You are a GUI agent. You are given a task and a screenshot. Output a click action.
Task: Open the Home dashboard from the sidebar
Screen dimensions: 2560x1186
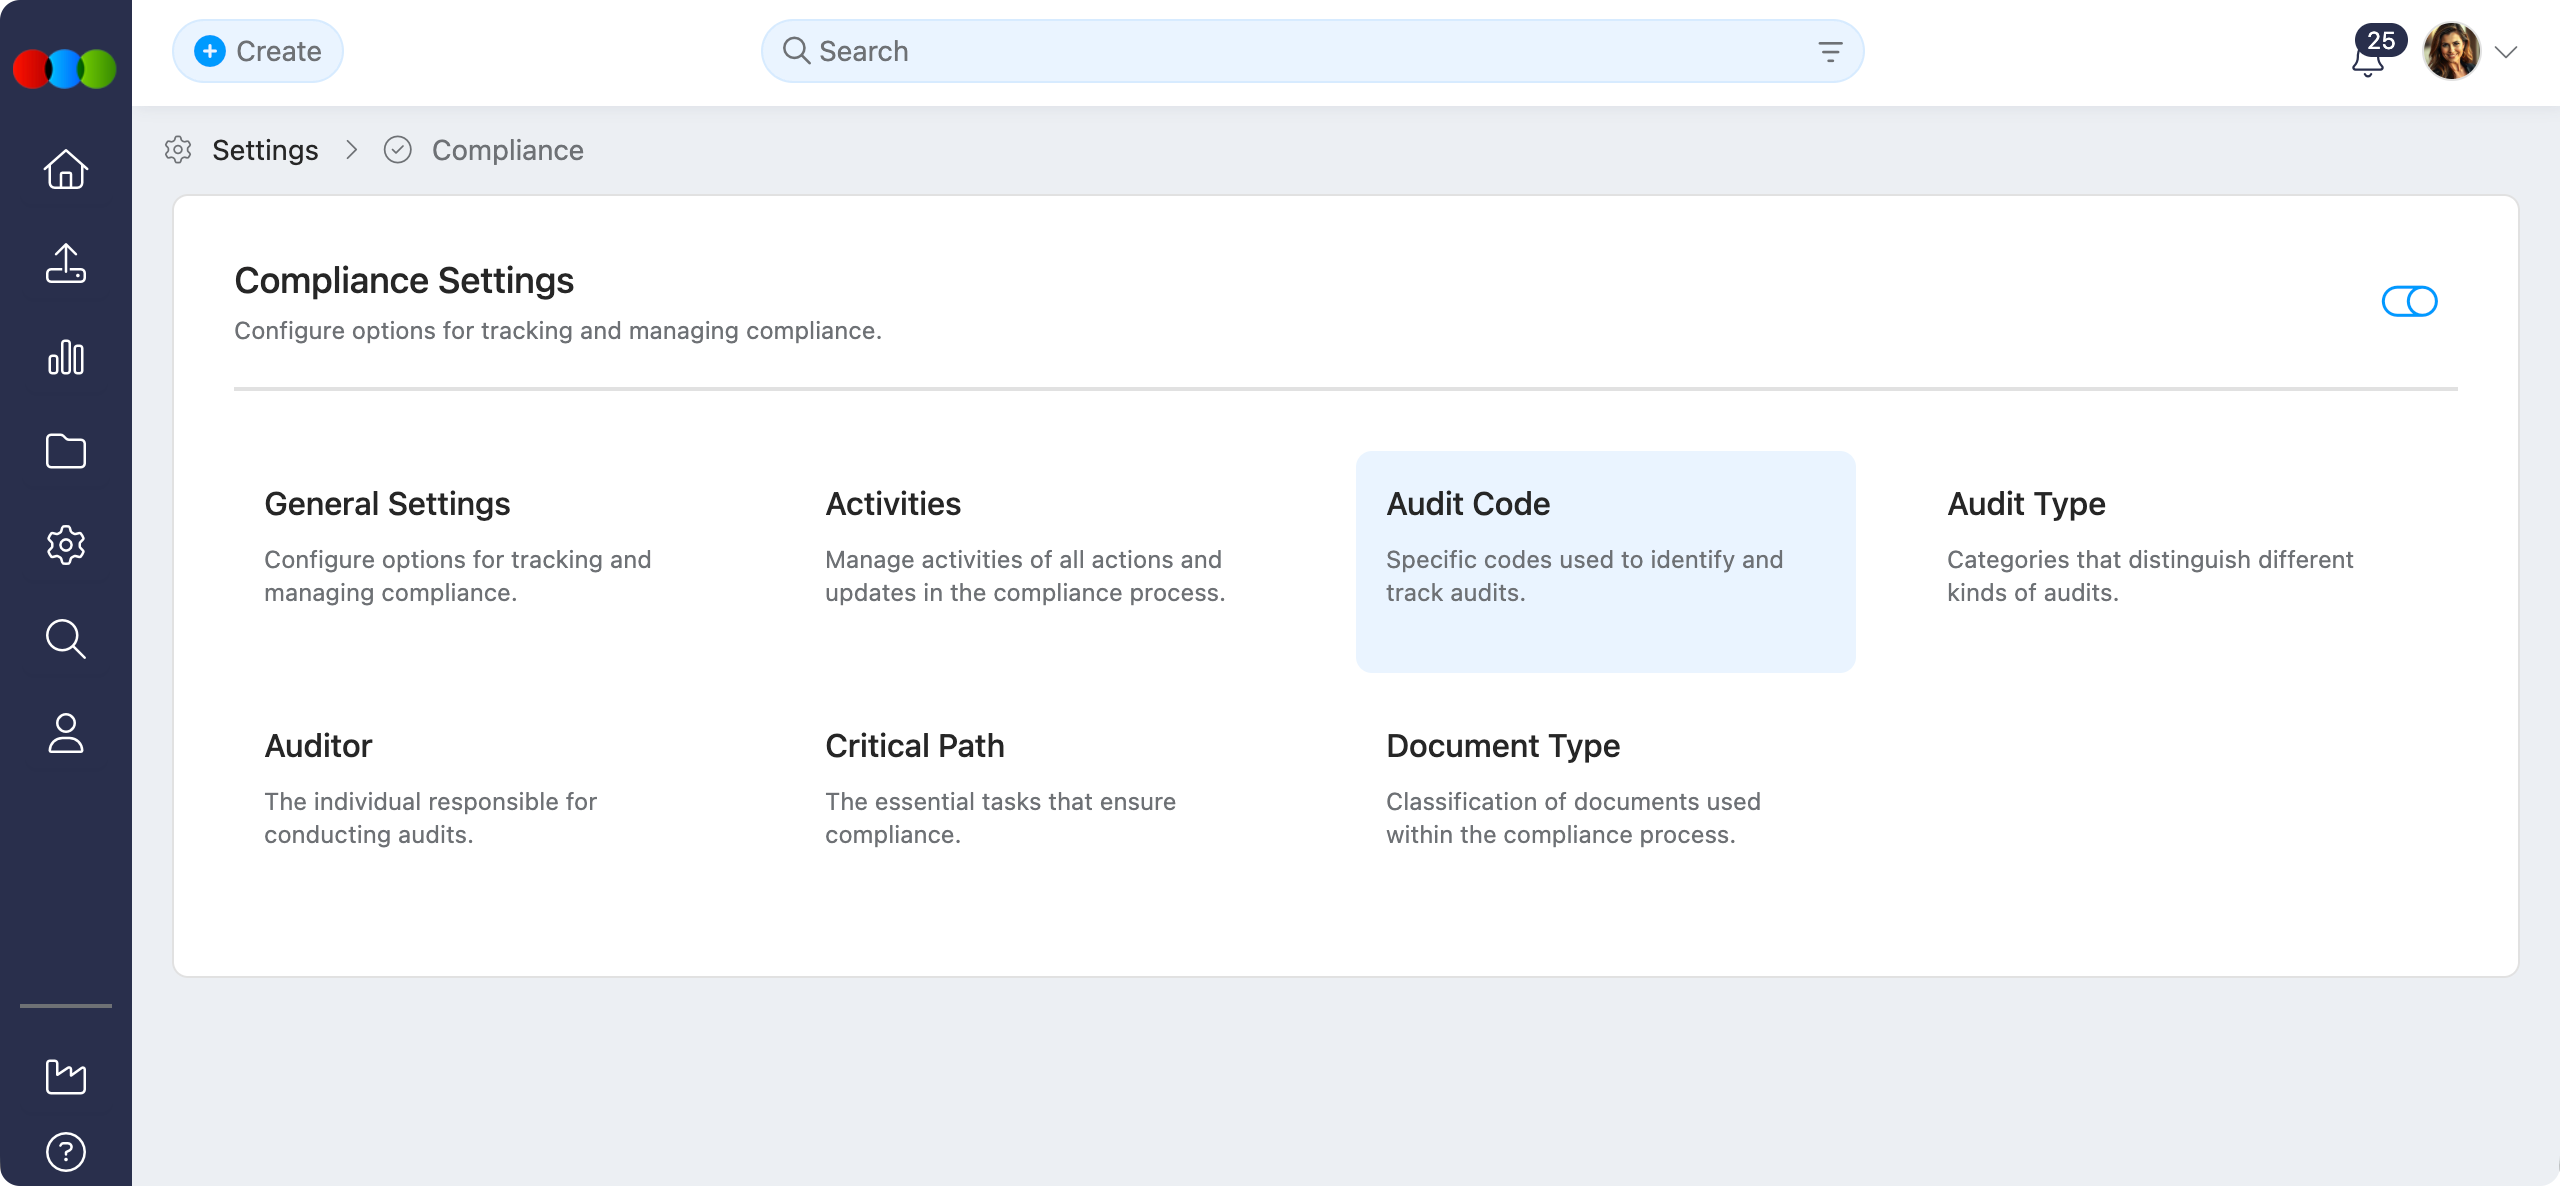pyautogui.click(x=65, y=169)
